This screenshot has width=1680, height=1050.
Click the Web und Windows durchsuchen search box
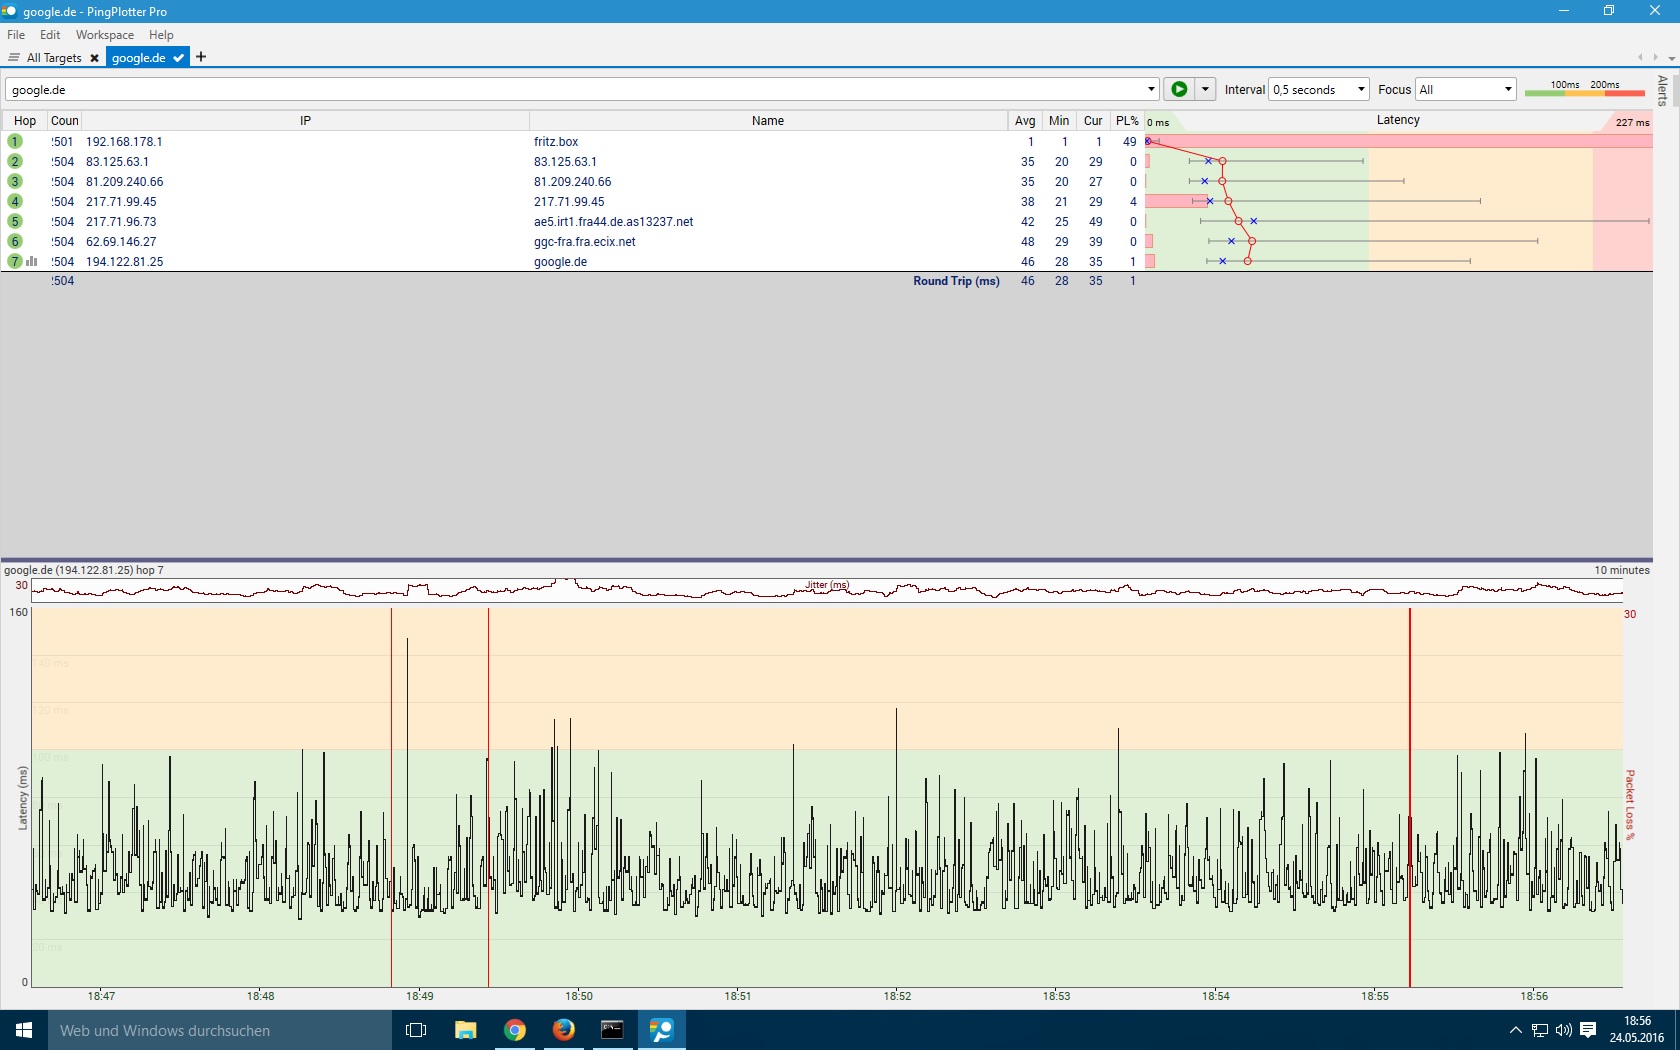tap(220, 1030)
